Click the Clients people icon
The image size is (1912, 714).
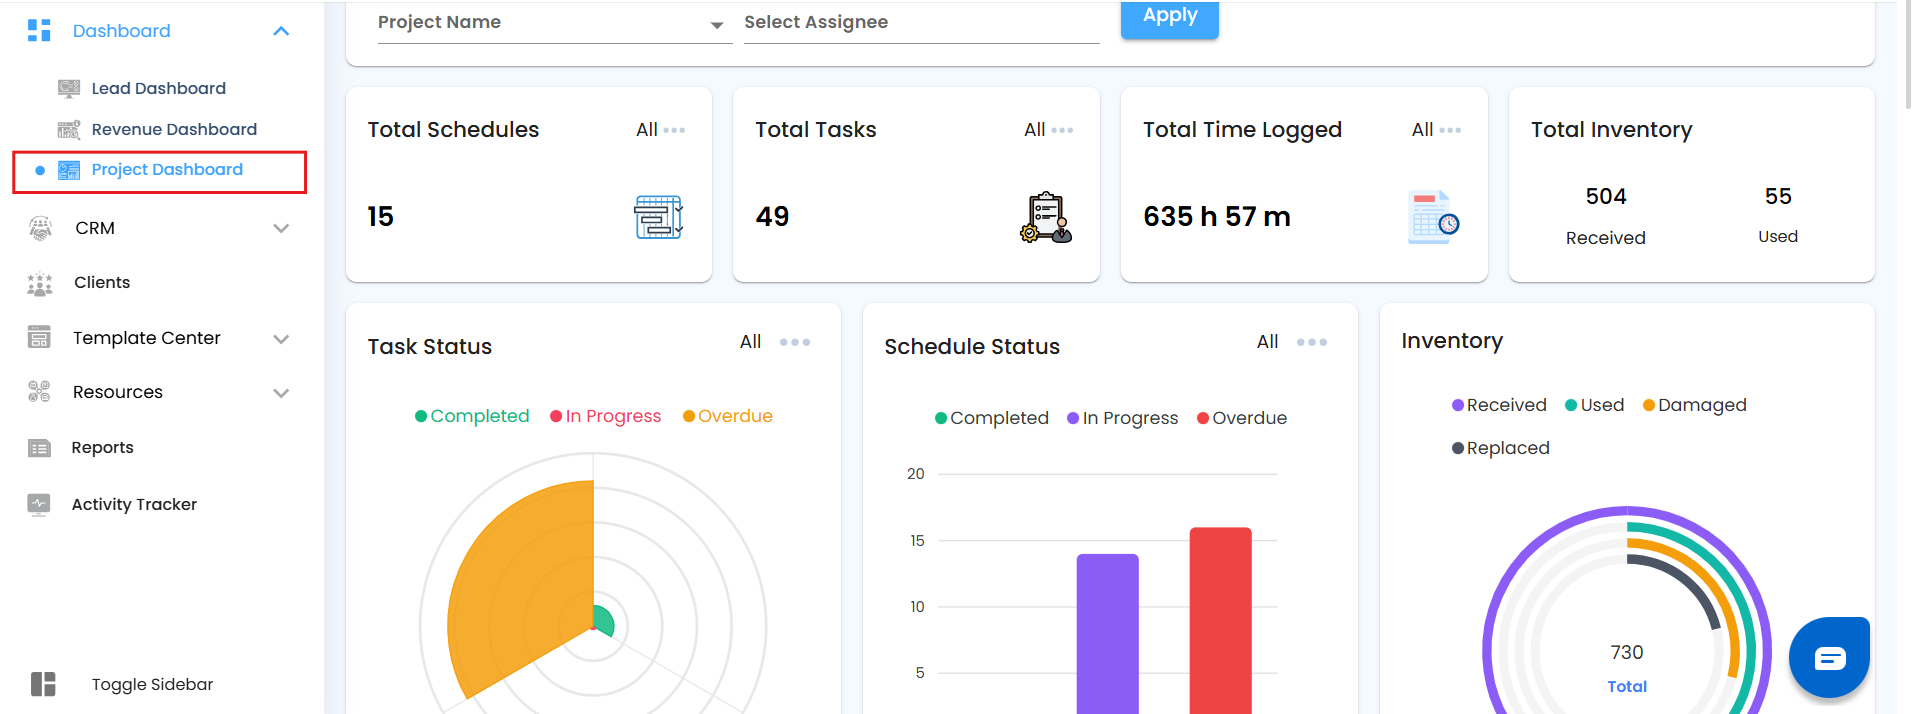(40, 284)
